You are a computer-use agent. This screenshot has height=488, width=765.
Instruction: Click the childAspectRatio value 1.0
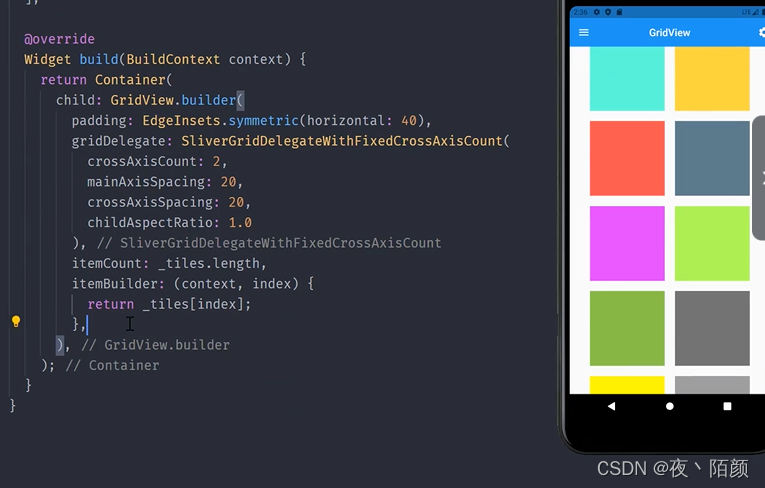point(240,223)
